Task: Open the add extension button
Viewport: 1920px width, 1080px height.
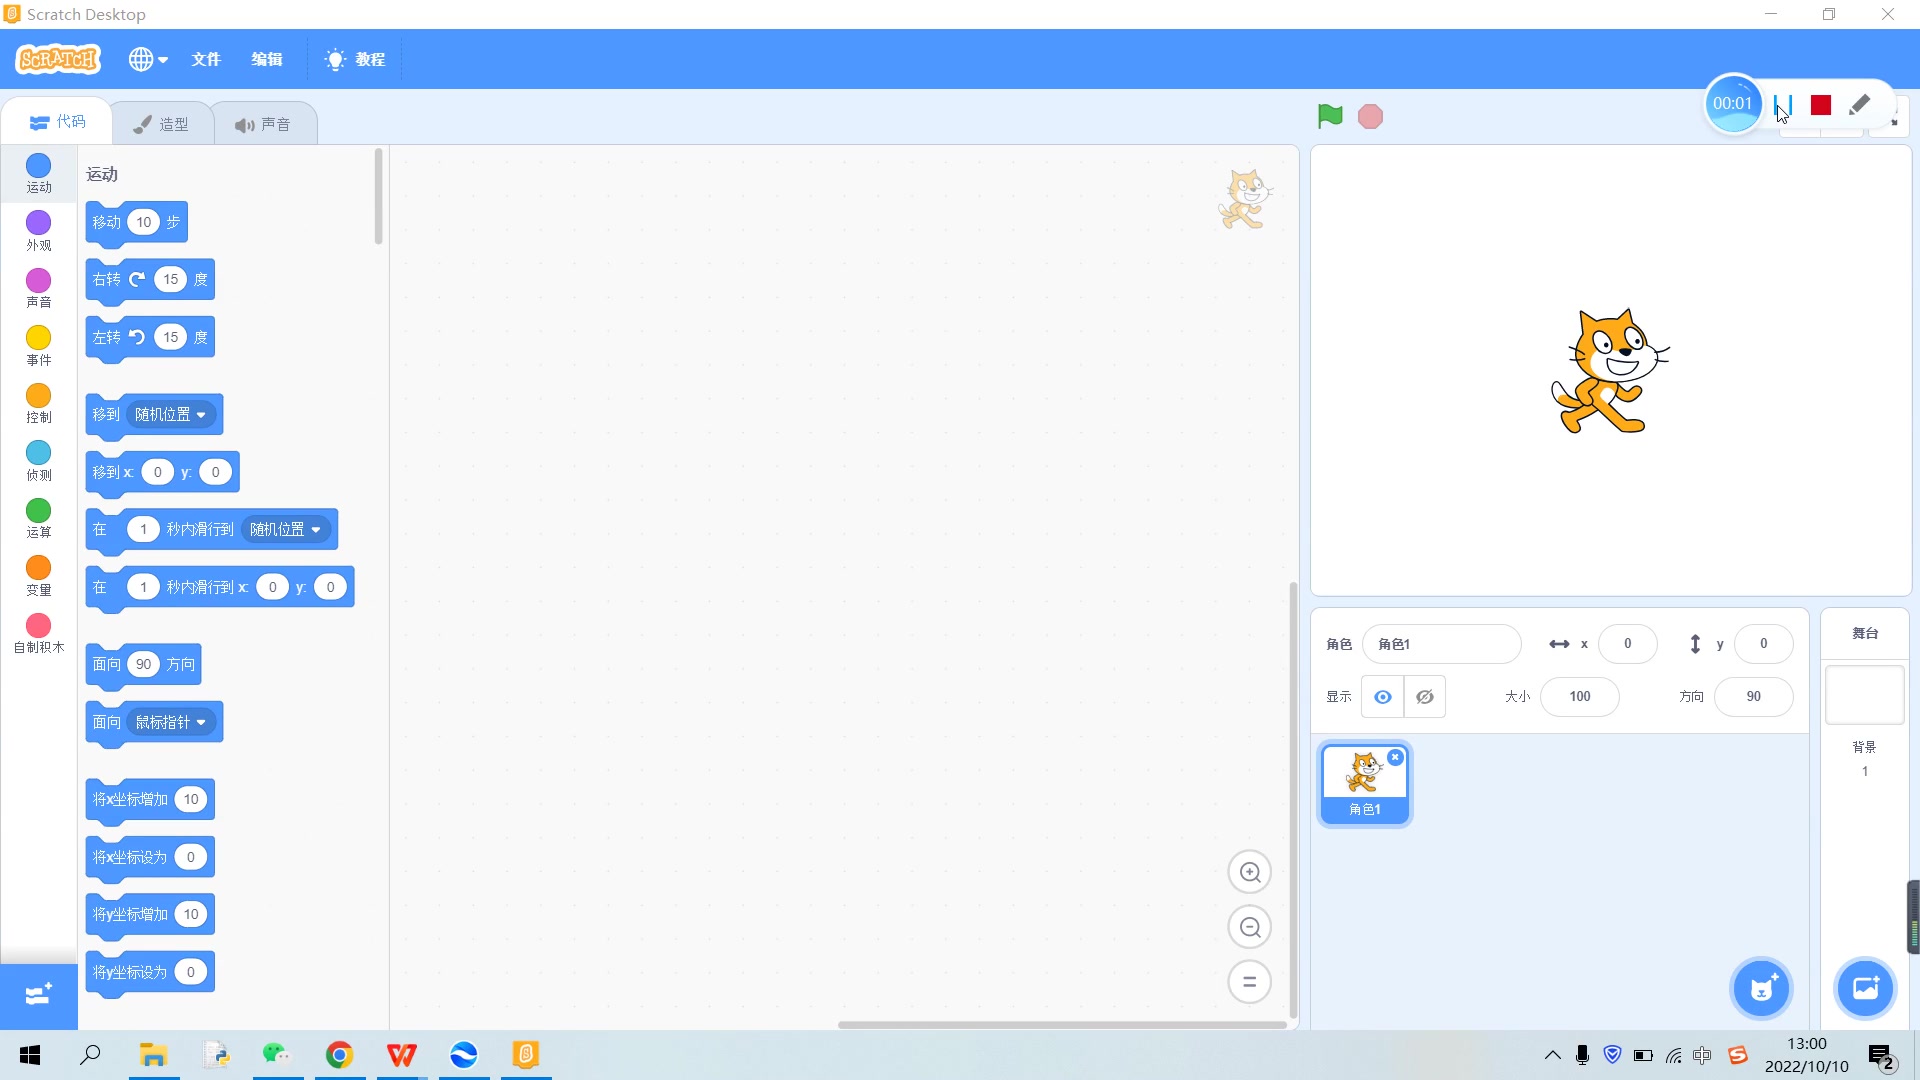Action: 38,995
